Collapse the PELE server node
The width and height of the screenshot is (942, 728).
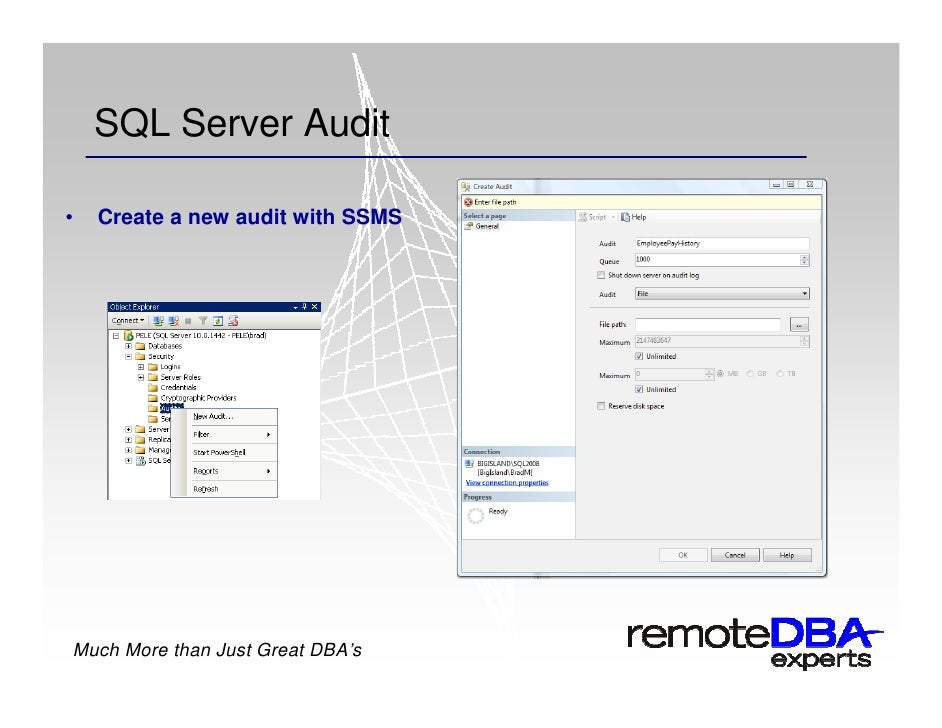(116, 336)
